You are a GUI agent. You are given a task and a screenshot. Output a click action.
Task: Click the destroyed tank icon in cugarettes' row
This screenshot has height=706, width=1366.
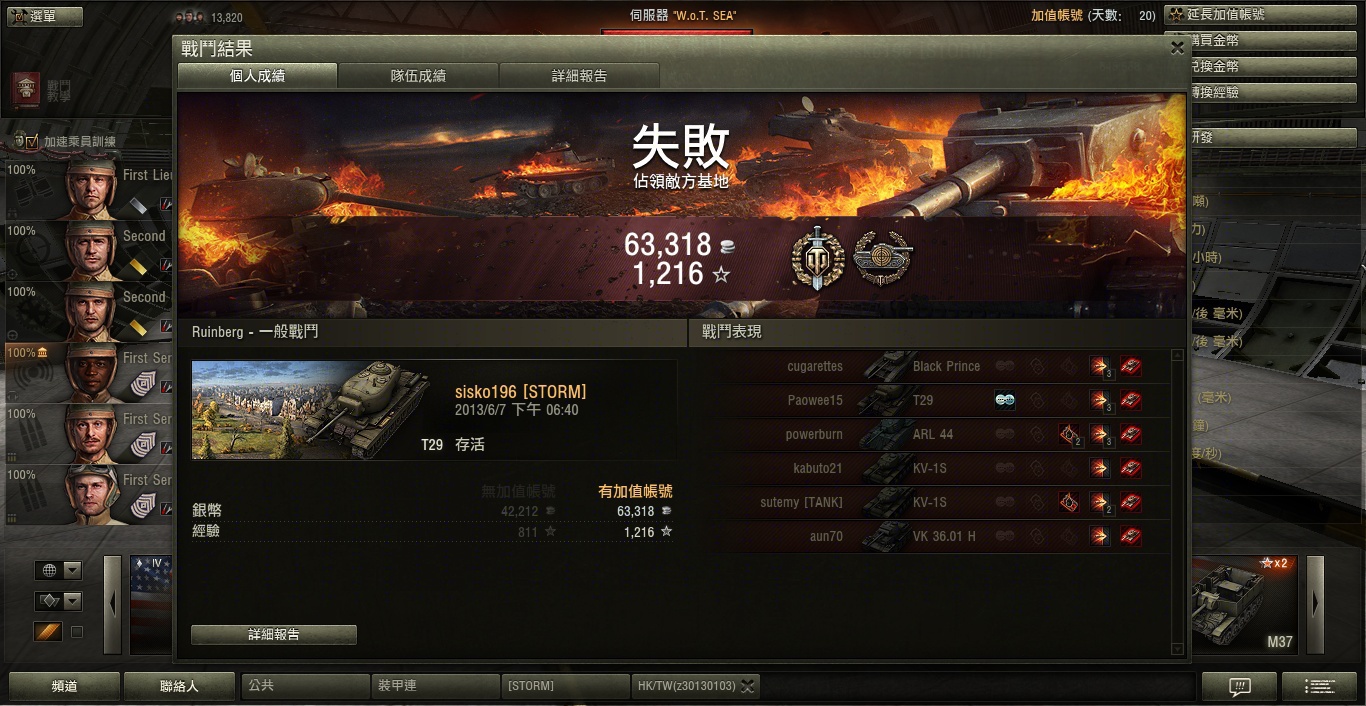point(1131,366)
